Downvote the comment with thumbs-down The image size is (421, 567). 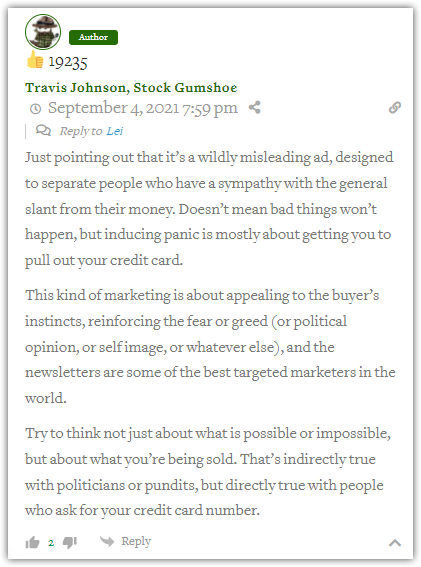[x=70, y=542]
